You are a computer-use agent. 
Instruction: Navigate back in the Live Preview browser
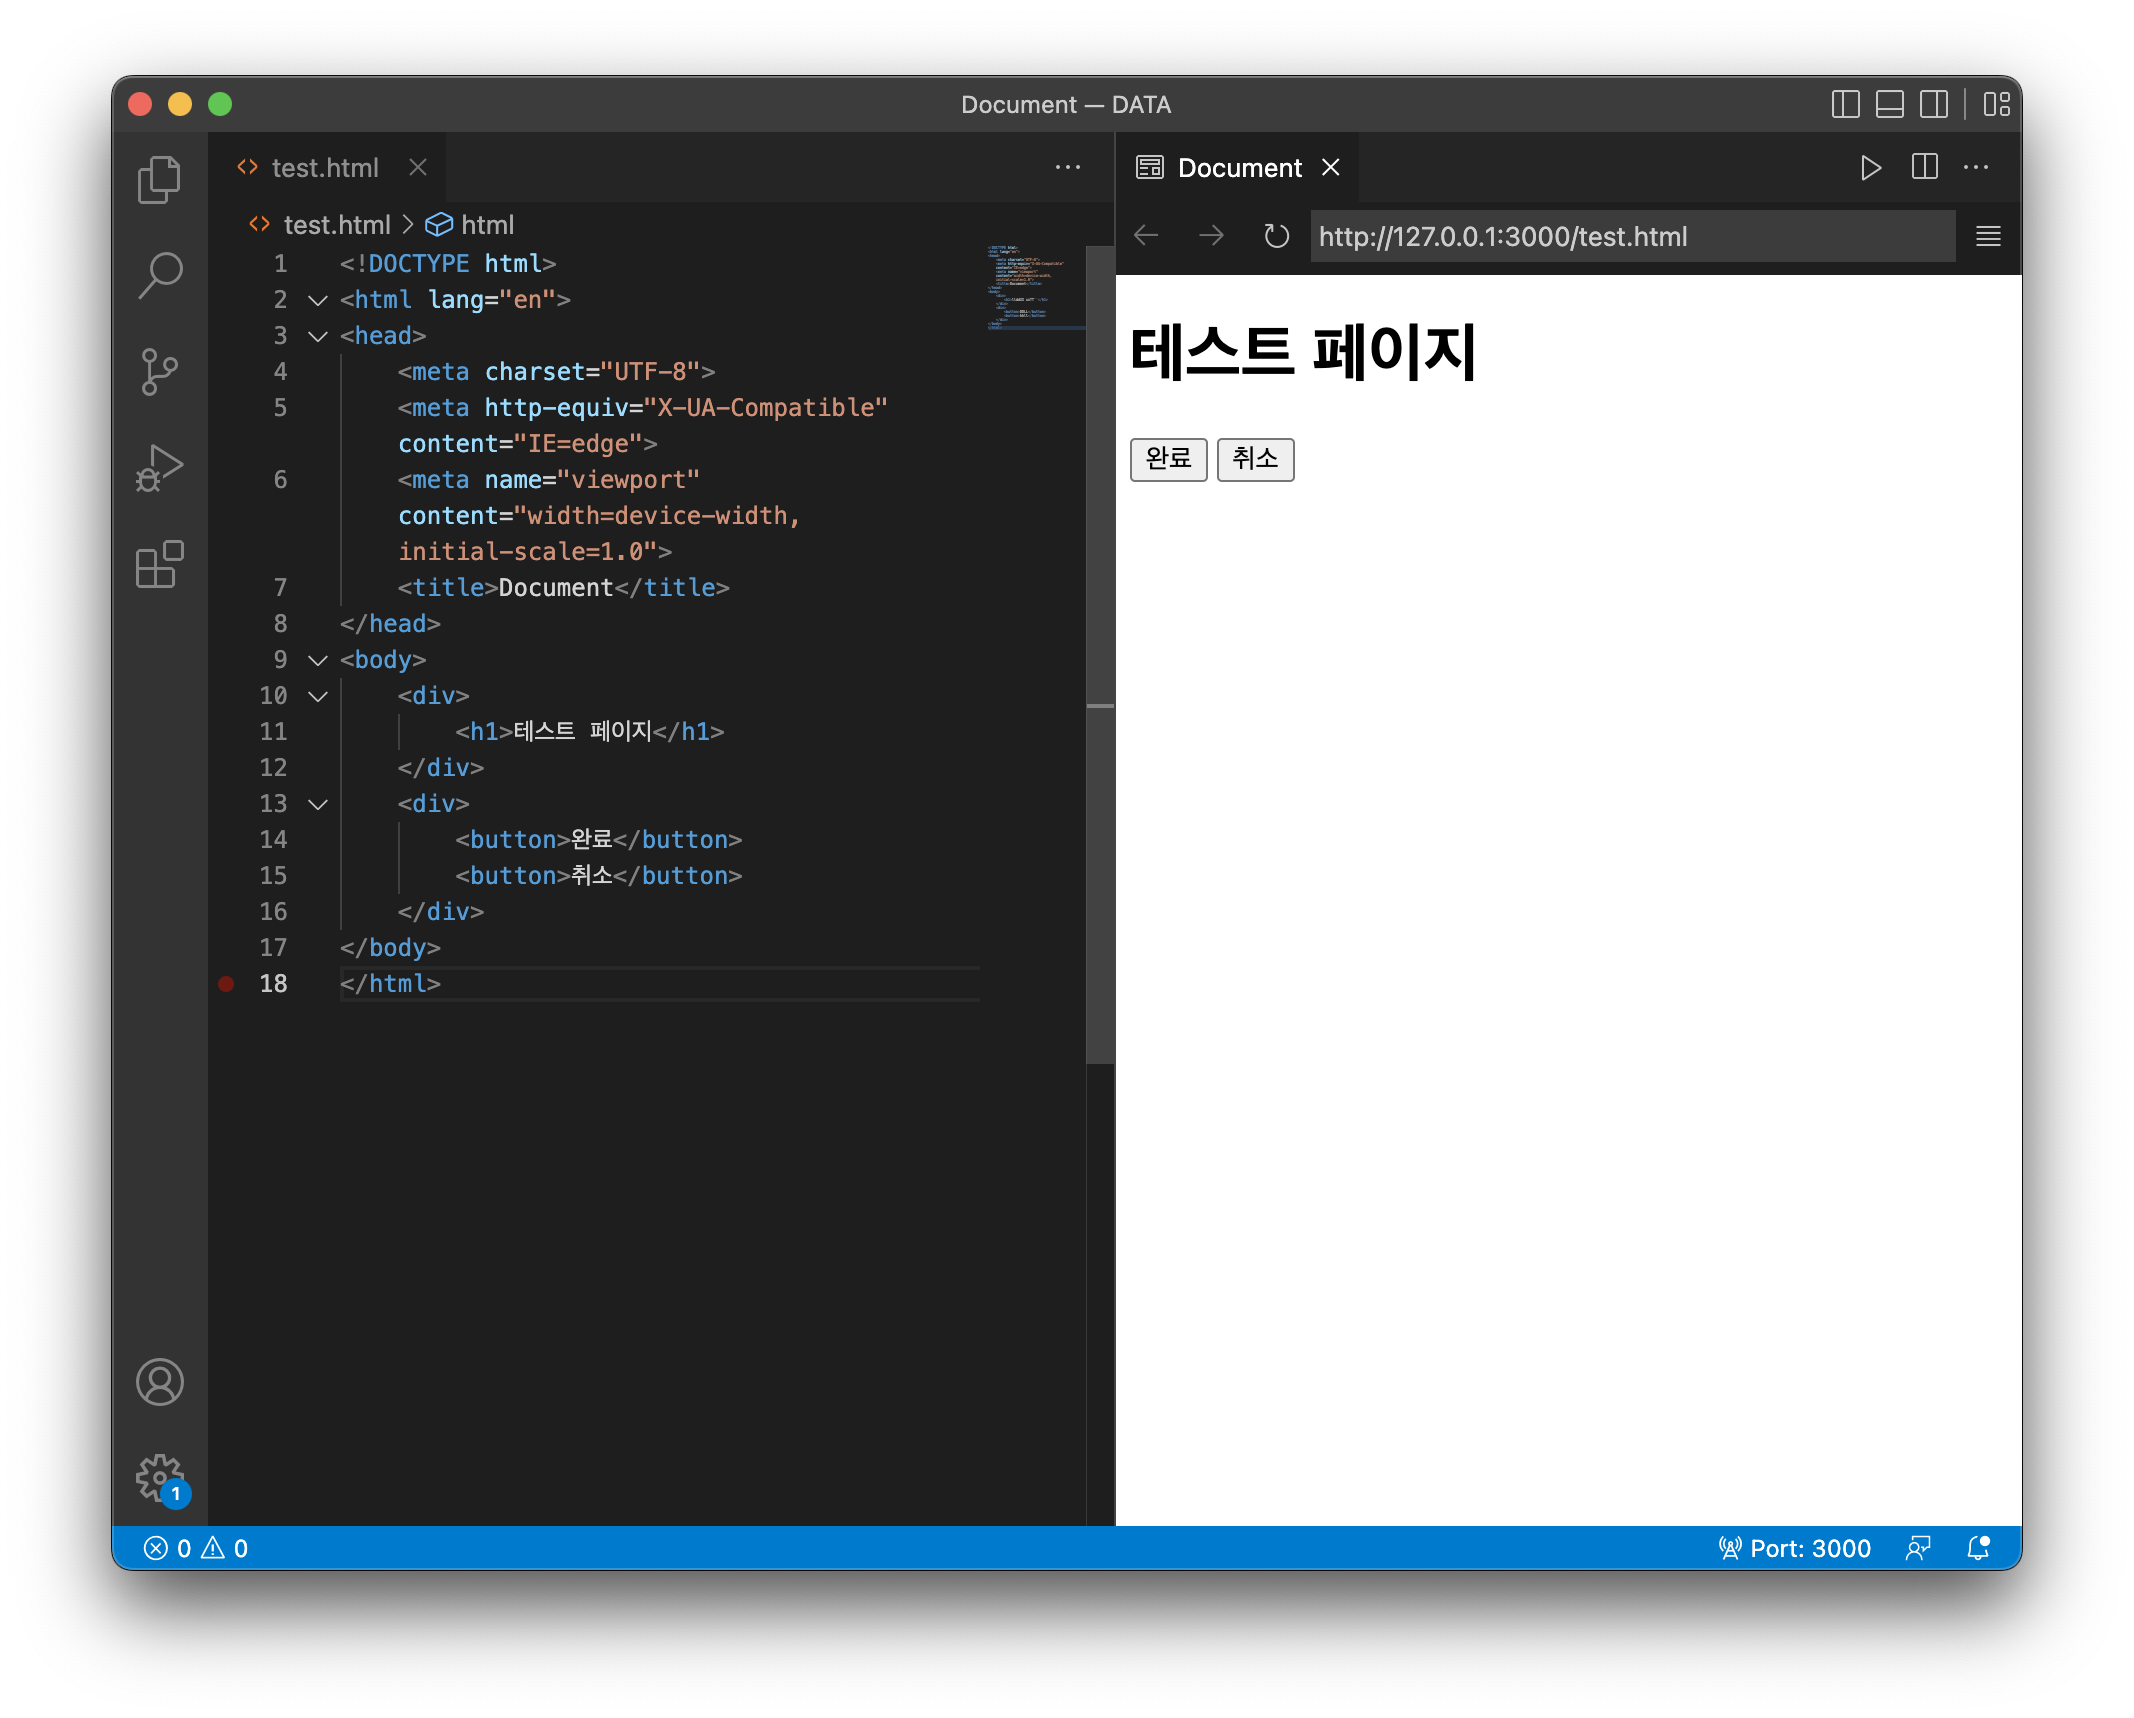pyautogui.click(x=1146, y=236)
